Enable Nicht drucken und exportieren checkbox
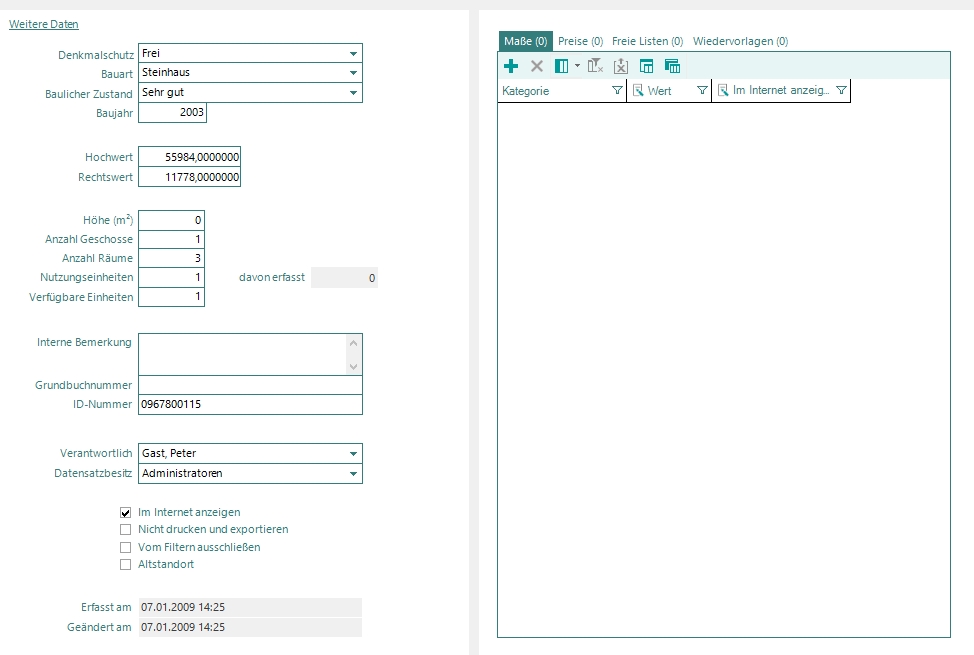The width and height of the screenshot is (974, 655). pos(126,529)
